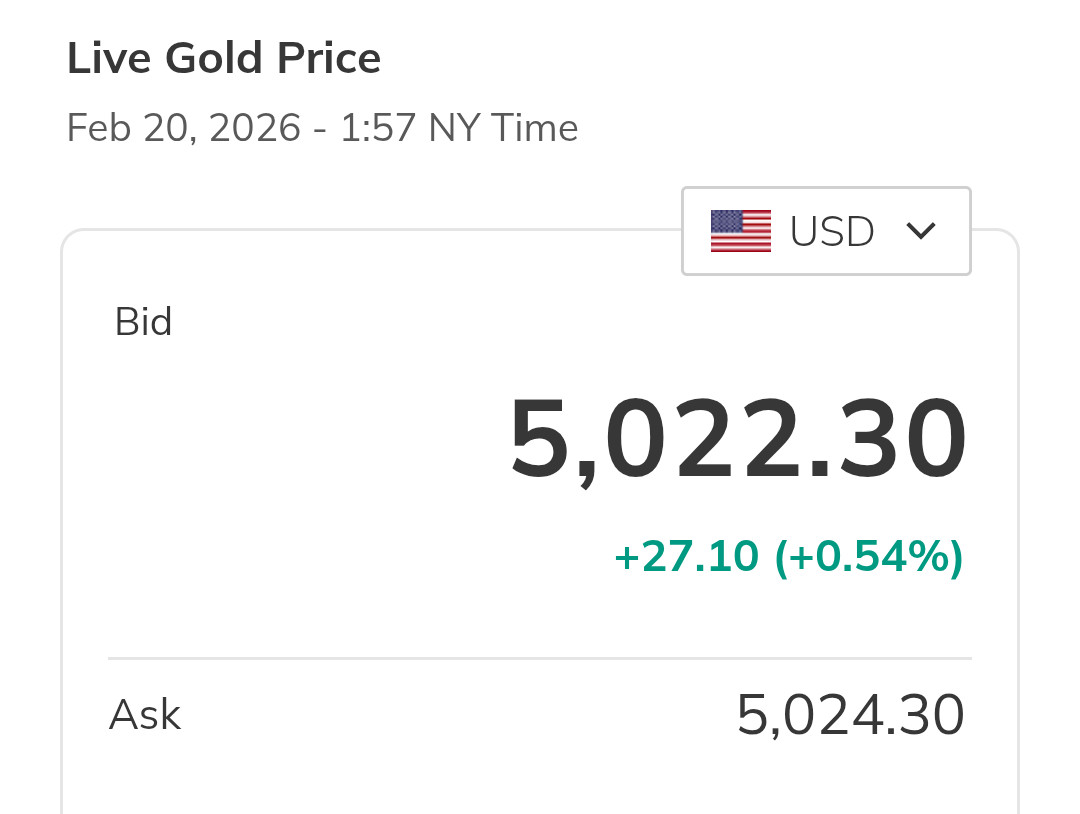
Task: Select the Ask label
Action: 145,715
